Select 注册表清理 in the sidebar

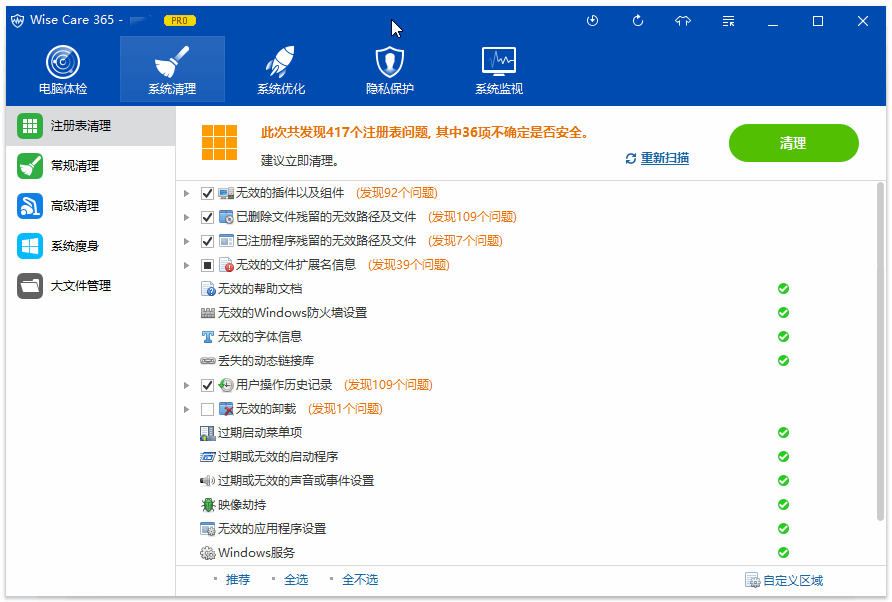click(x=80, y=126)
